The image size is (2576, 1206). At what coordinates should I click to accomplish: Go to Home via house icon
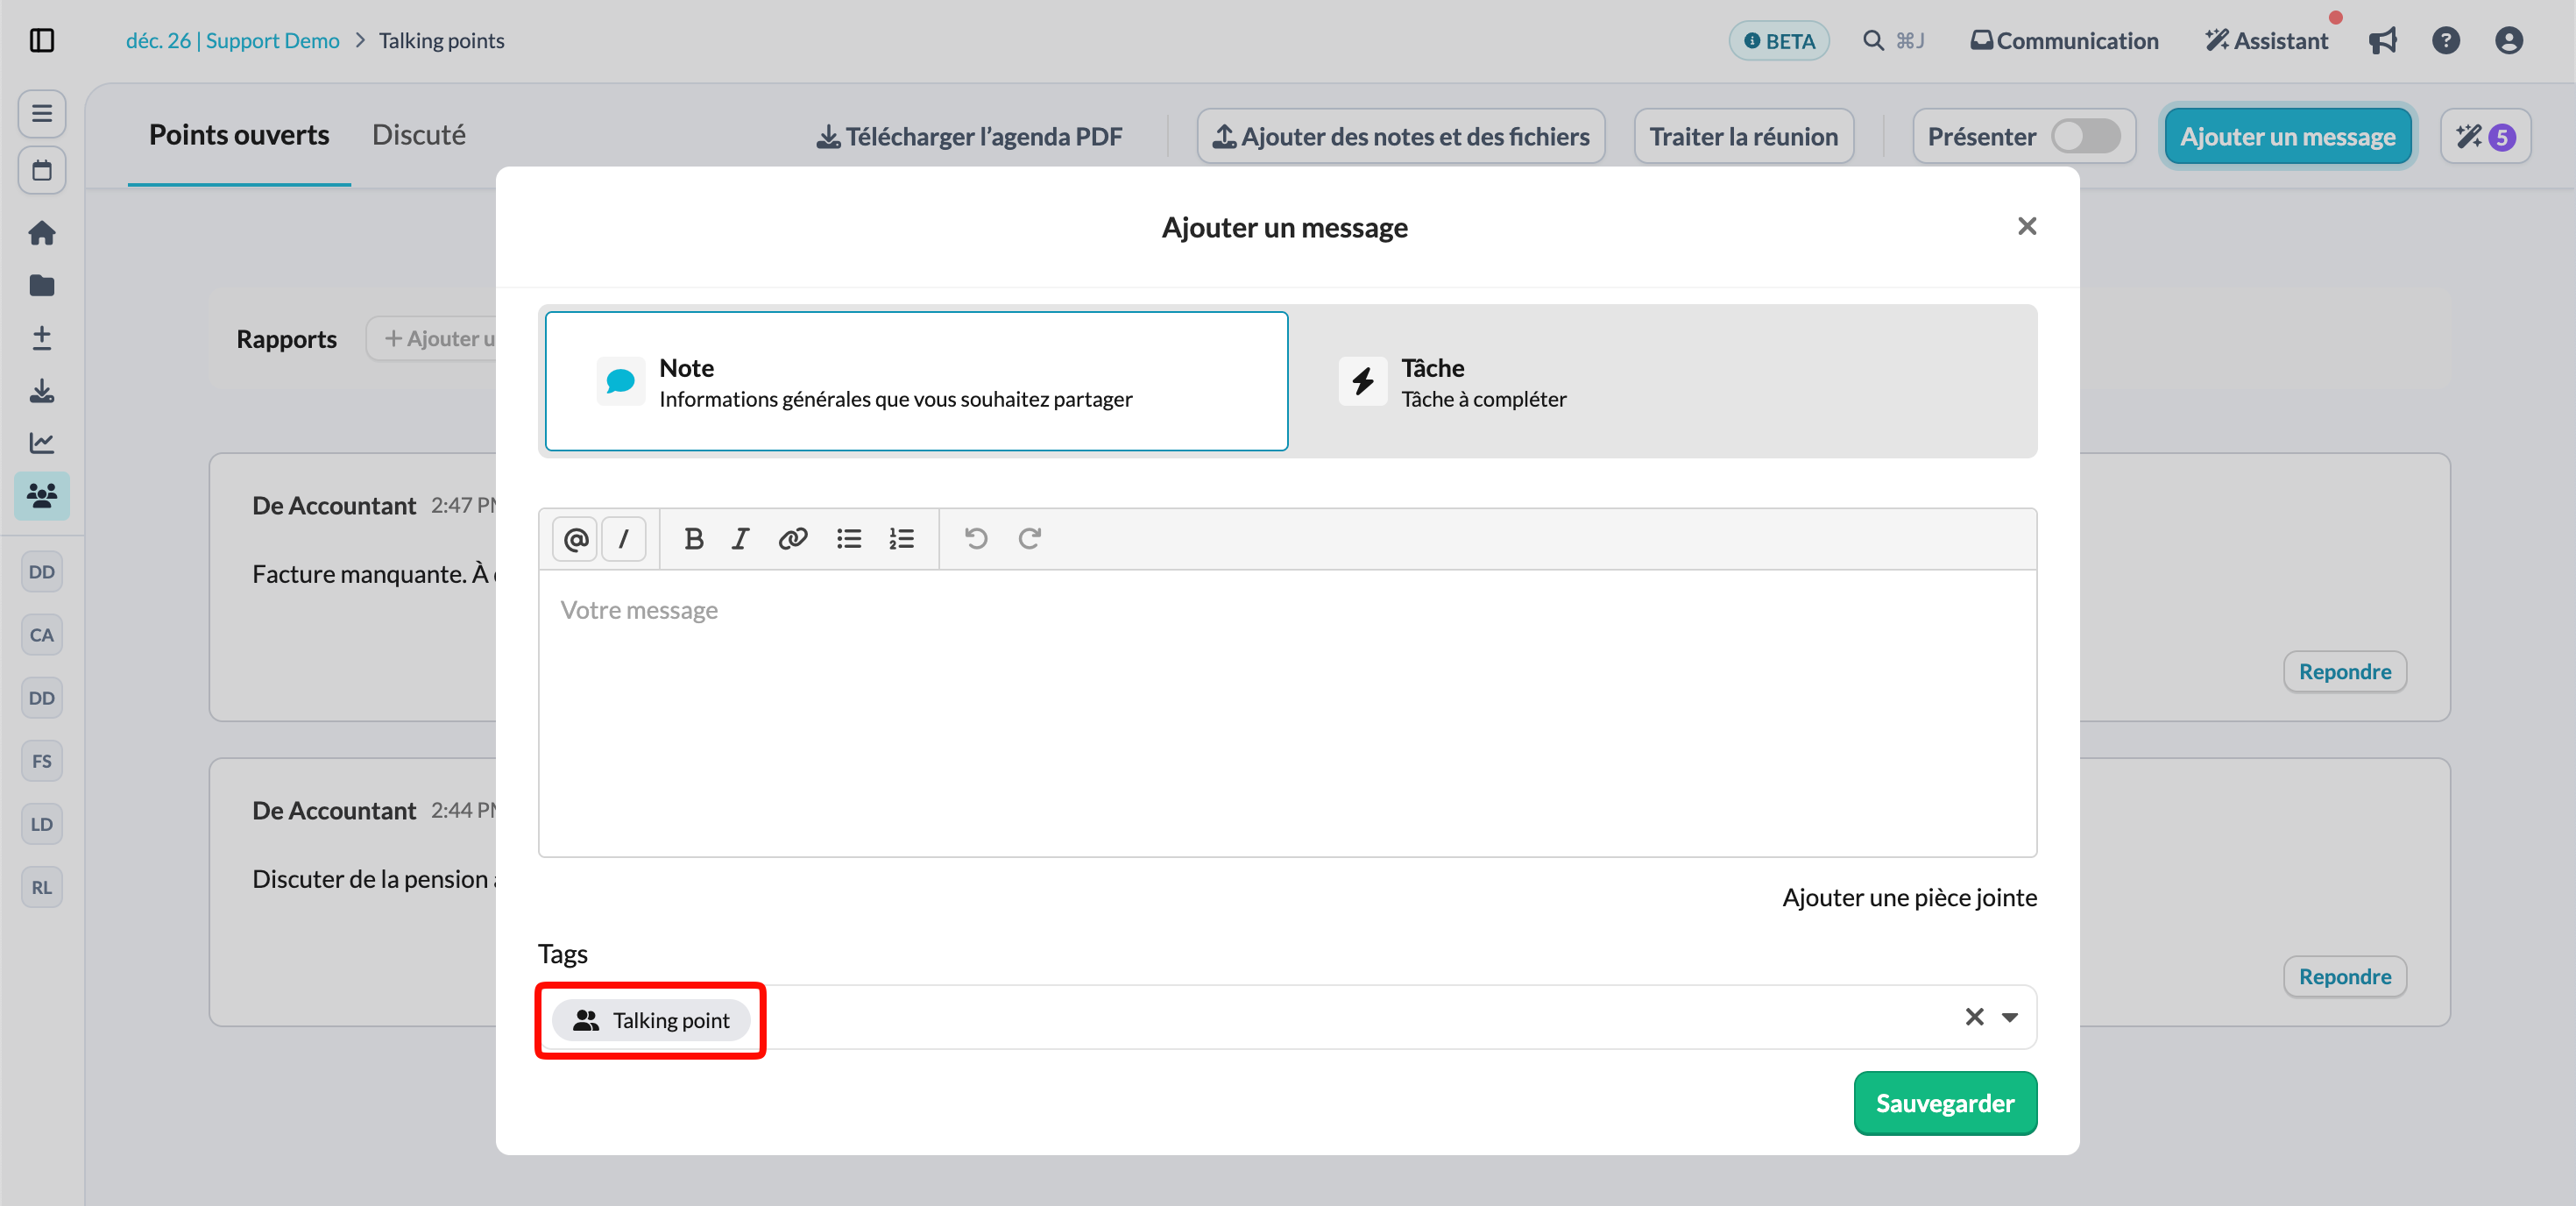(x=42, y=233)
